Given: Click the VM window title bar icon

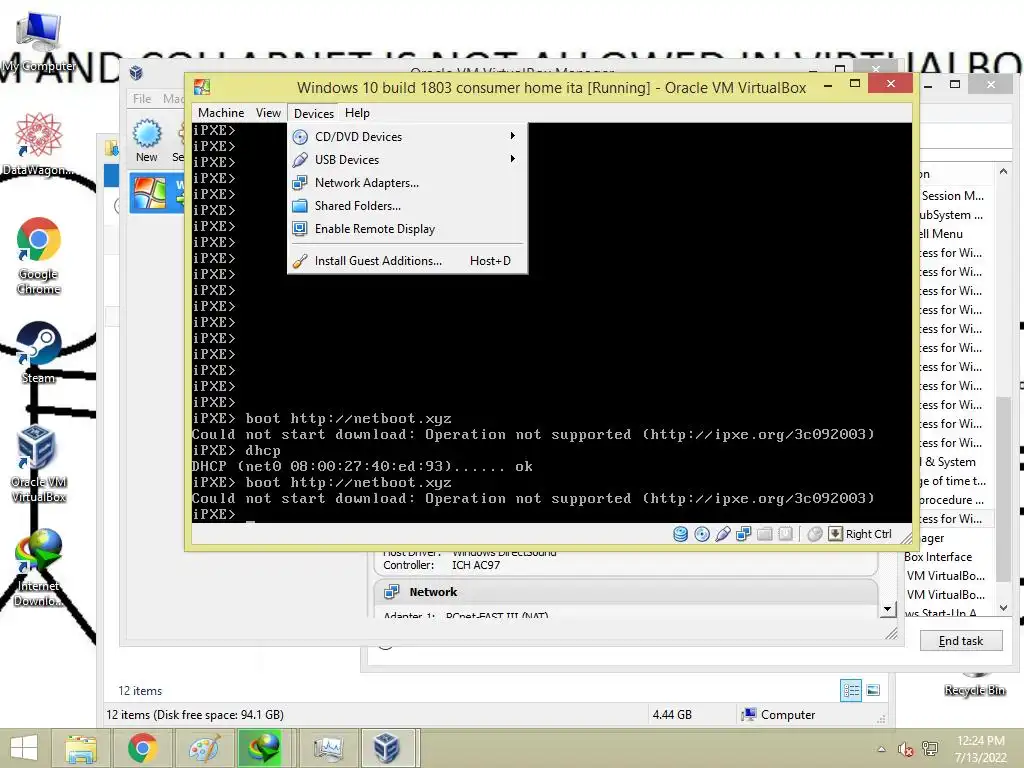Looking at the screenshot, I should pyautogui.click(x=202, y=87).
